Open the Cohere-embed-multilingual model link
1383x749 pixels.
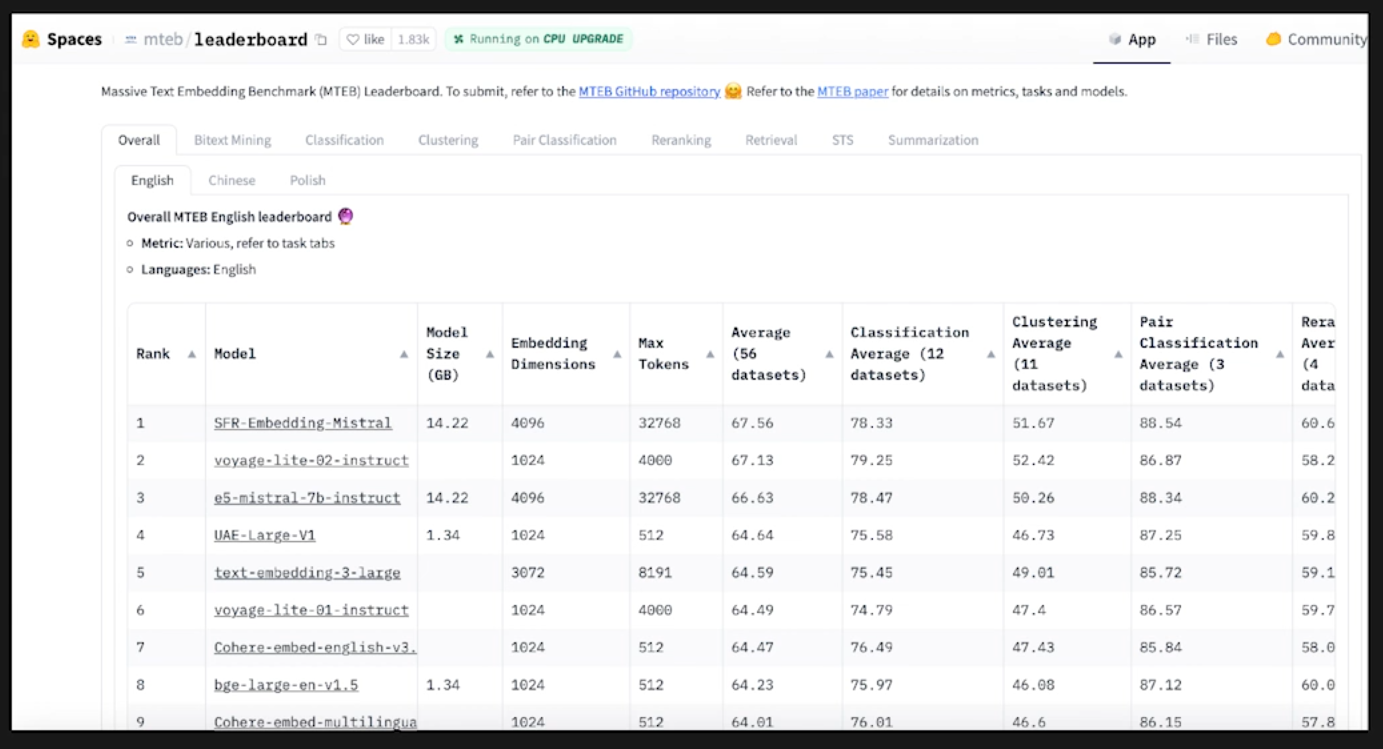pyautogui.click(x=315, y=722)
